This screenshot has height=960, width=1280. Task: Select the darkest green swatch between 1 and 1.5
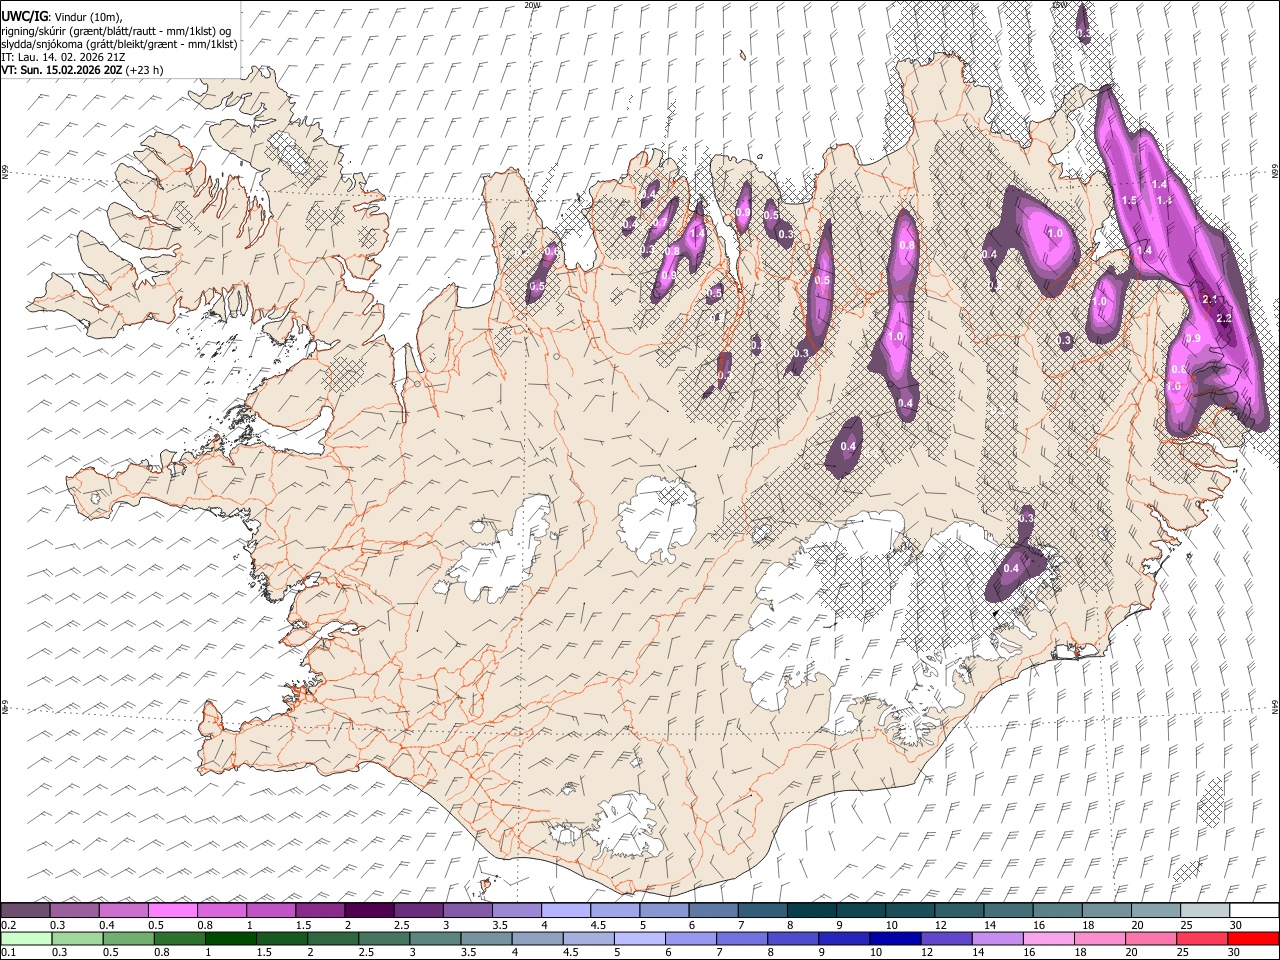click(230, 938)
